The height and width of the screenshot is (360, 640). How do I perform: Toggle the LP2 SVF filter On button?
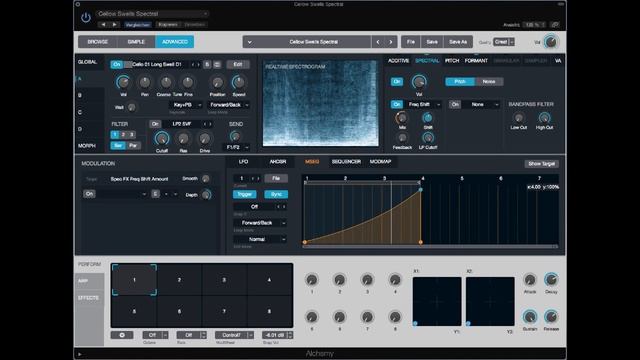click(x=155, y=124)
